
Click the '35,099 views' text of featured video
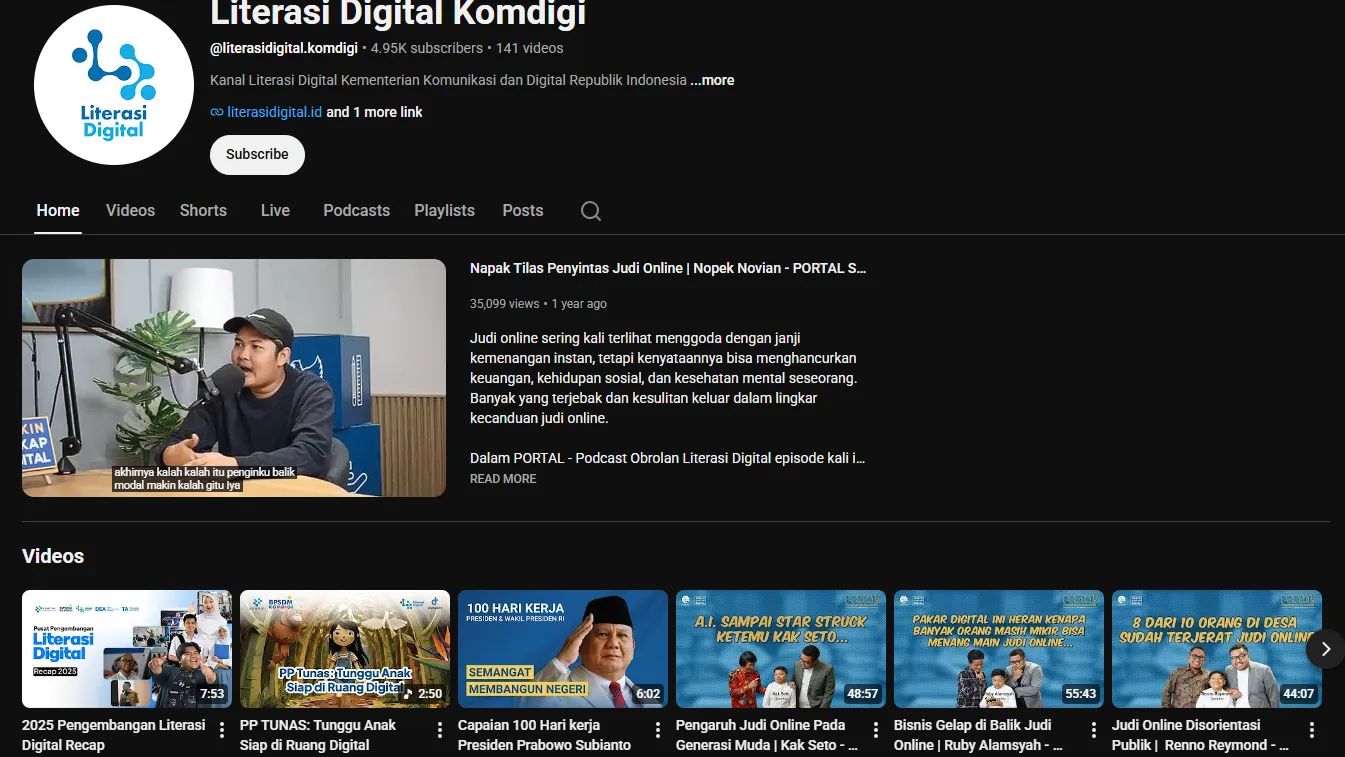coord(505,304)
